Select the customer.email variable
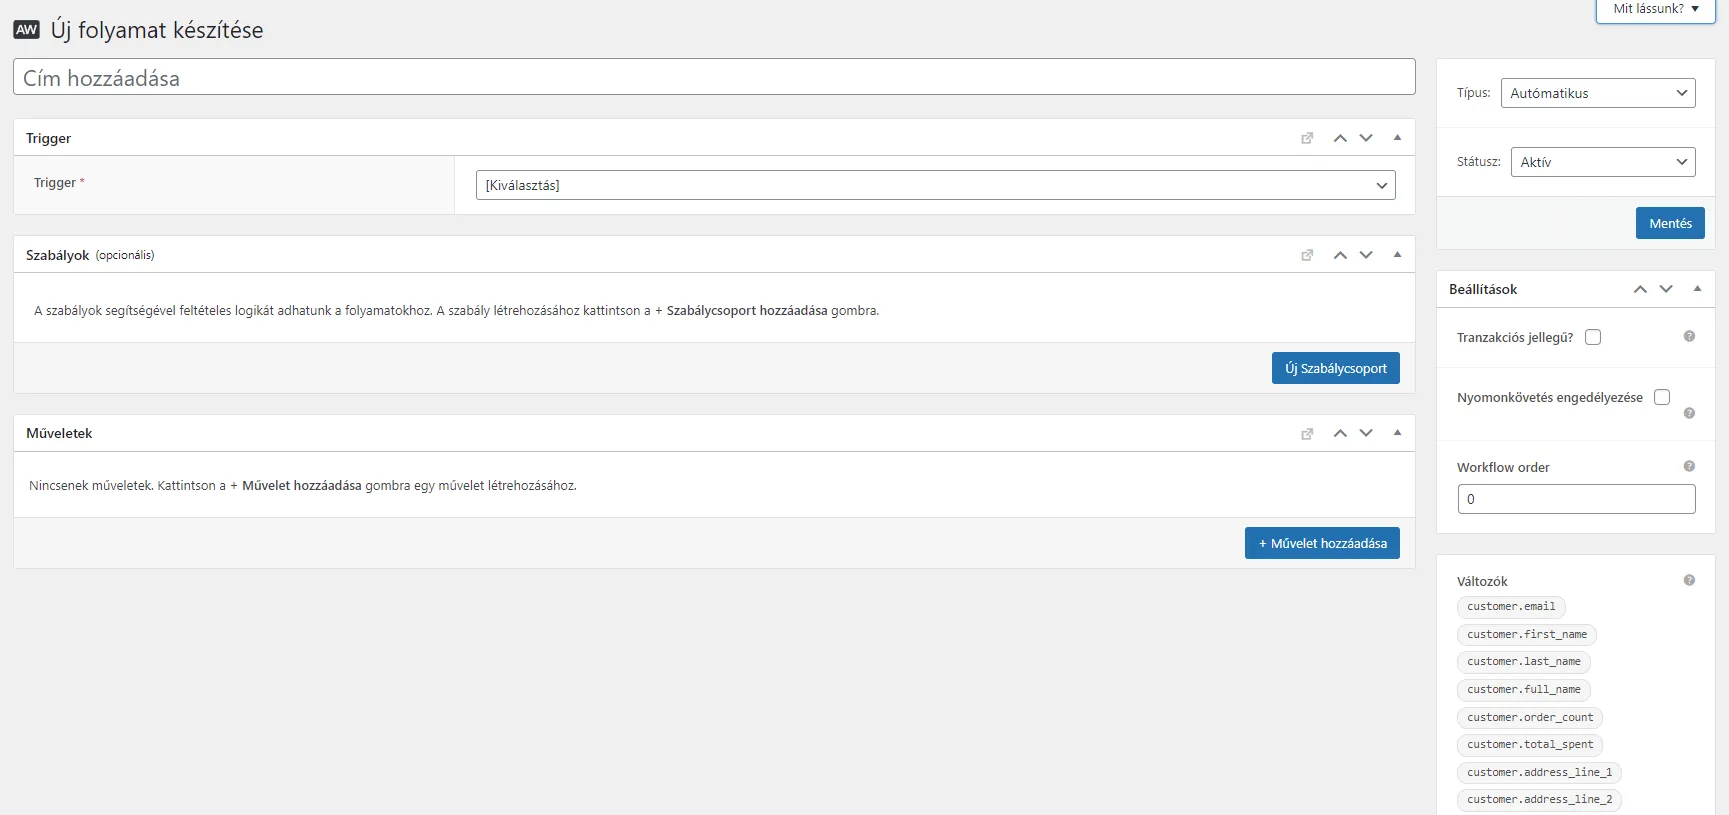The image size is (1729, 815). tap(1511, 607)
